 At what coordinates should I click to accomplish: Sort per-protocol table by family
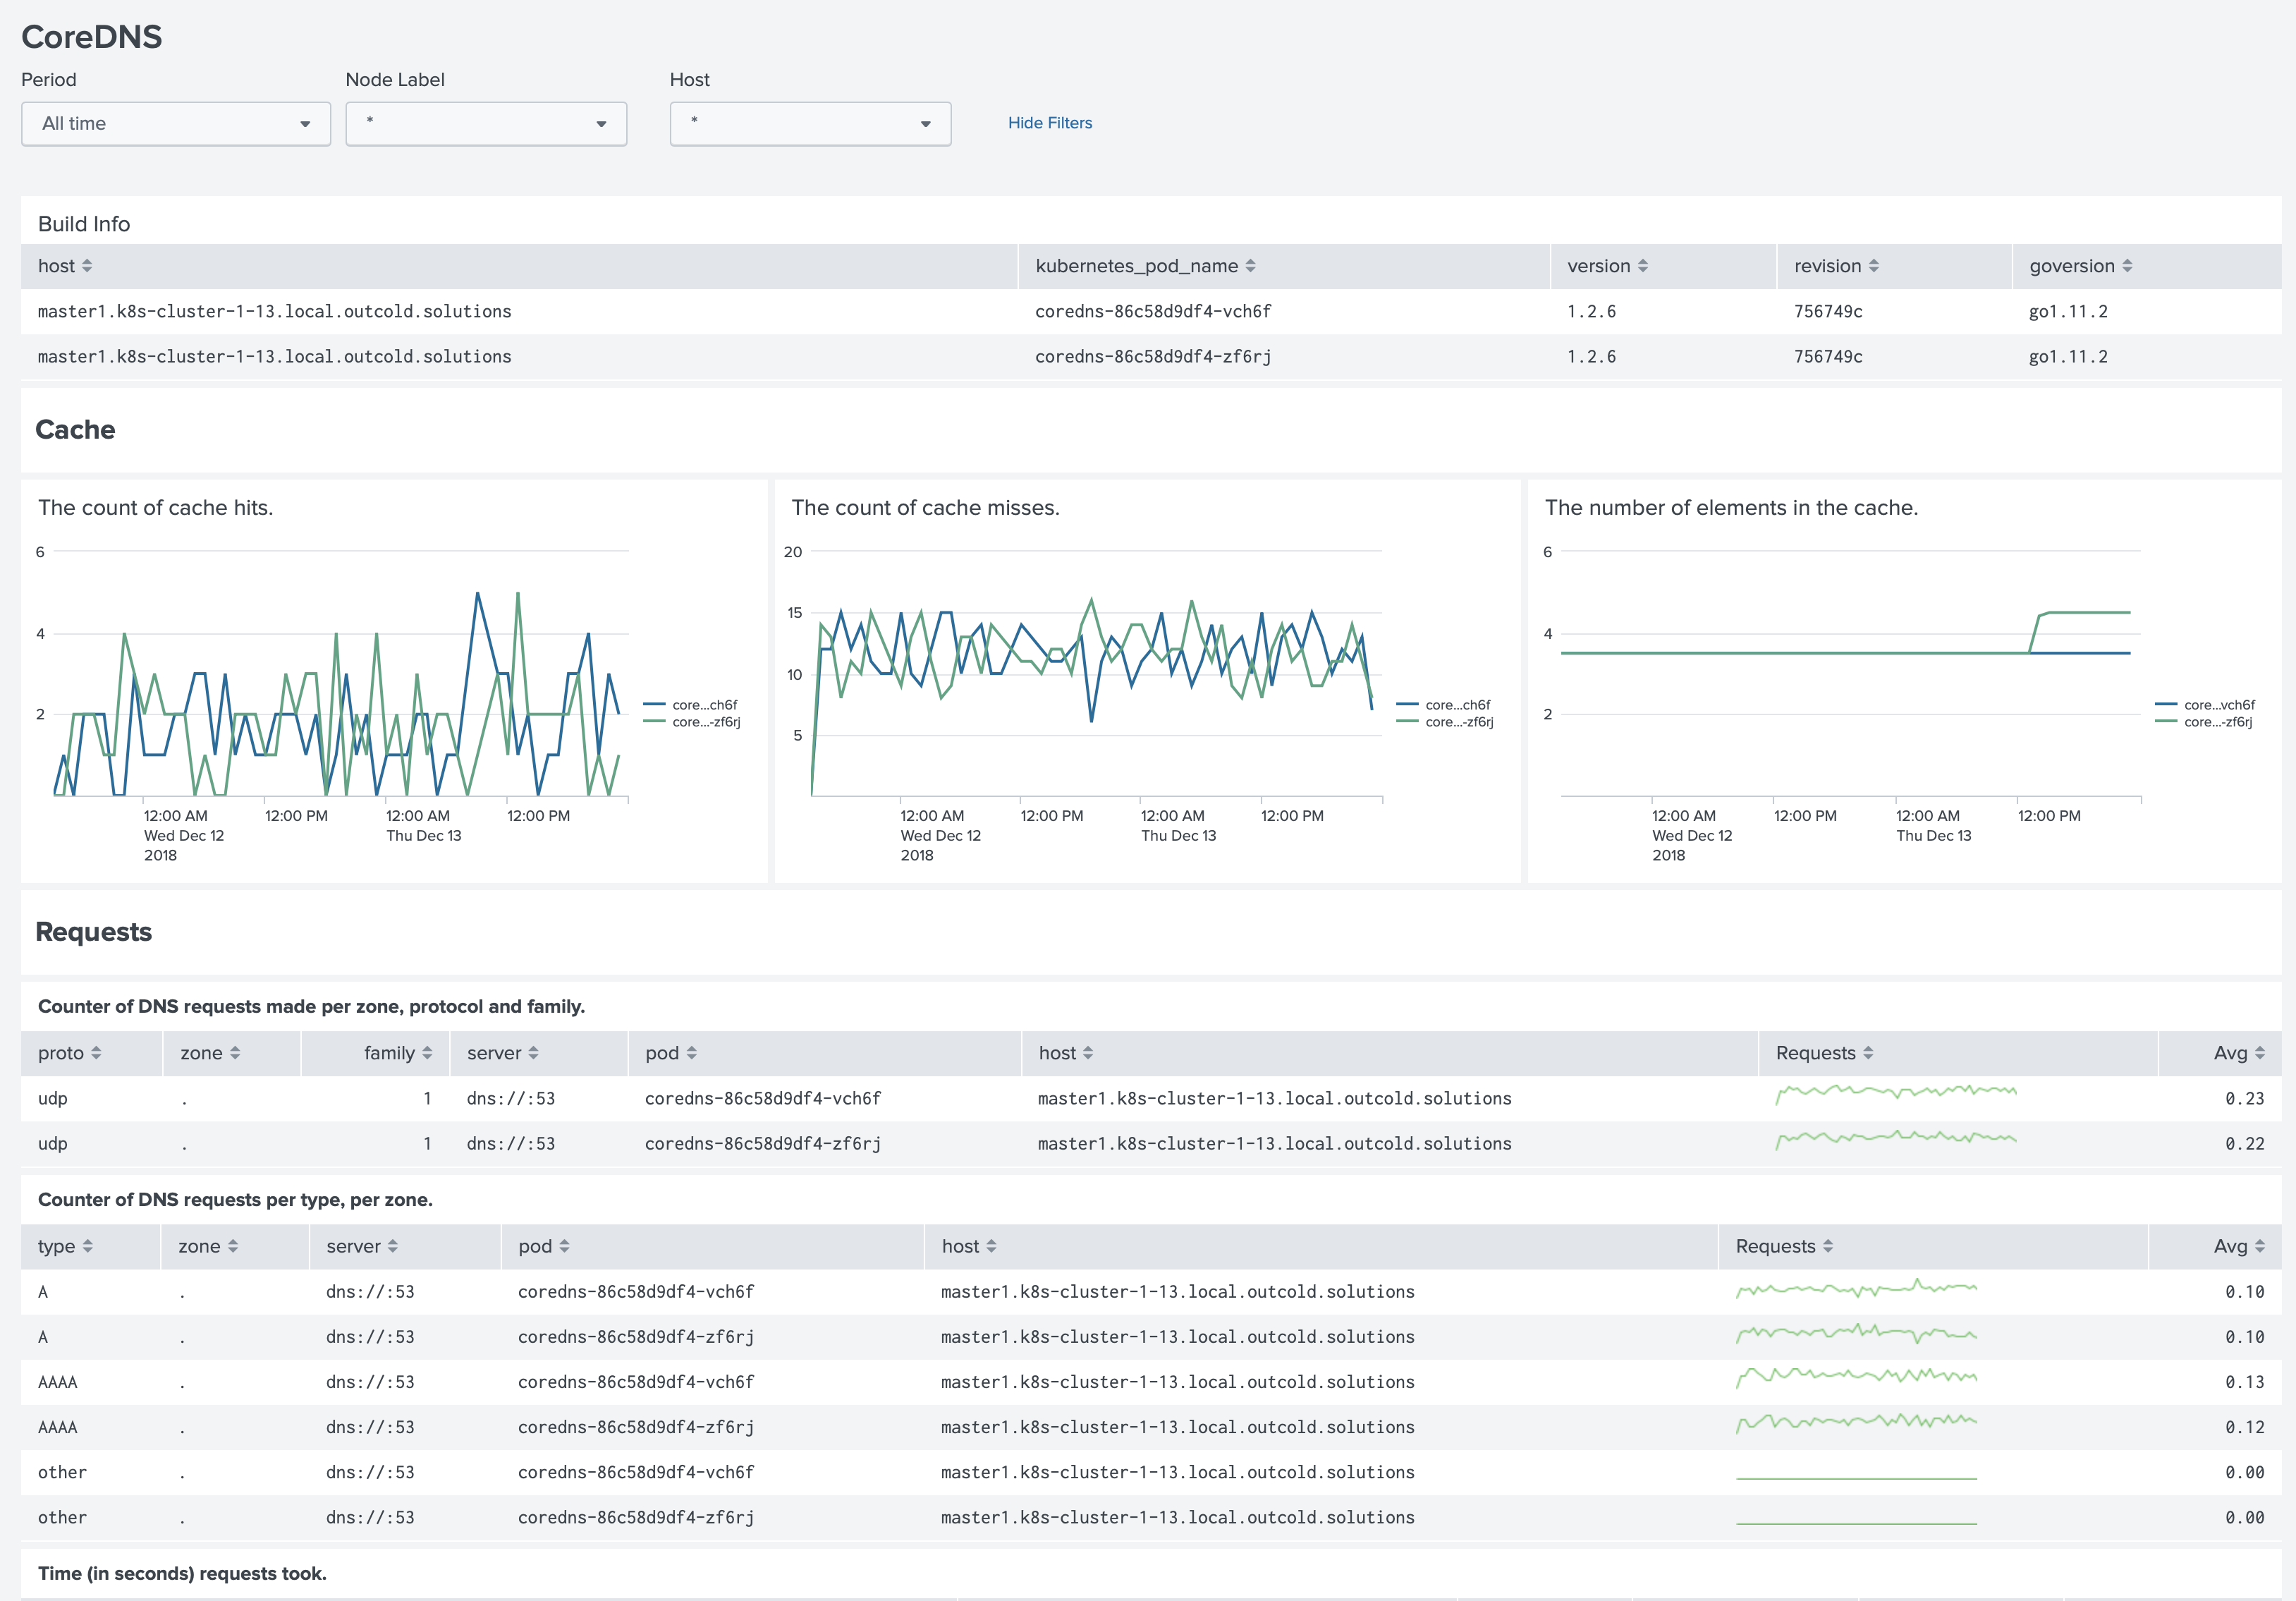click(x=398, y=1053)
